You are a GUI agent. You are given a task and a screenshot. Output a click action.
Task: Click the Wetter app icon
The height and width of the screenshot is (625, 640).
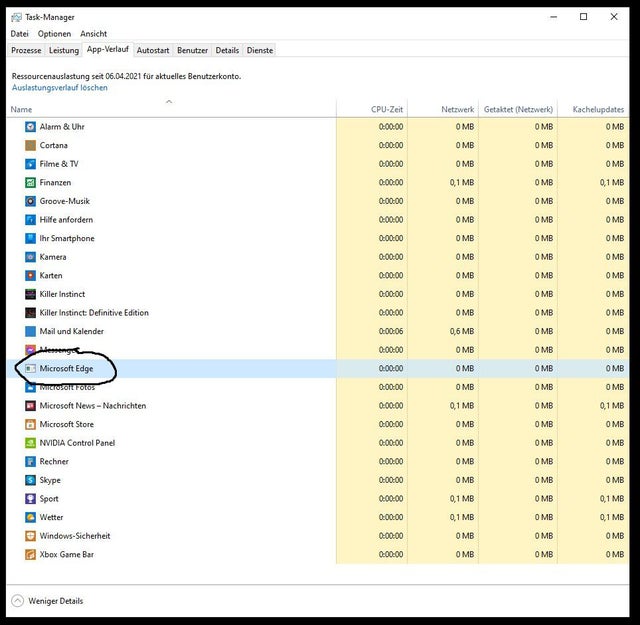tap(30, 517)
